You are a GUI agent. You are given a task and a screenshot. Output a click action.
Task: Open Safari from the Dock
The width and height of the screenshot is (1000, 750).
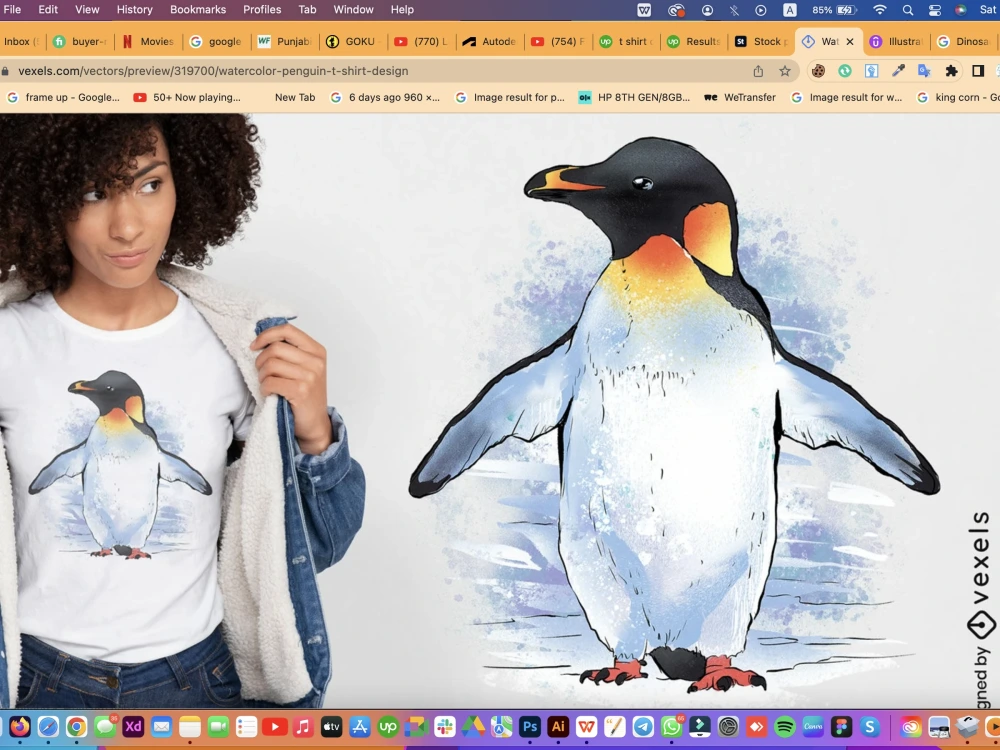tap(48, 726)
